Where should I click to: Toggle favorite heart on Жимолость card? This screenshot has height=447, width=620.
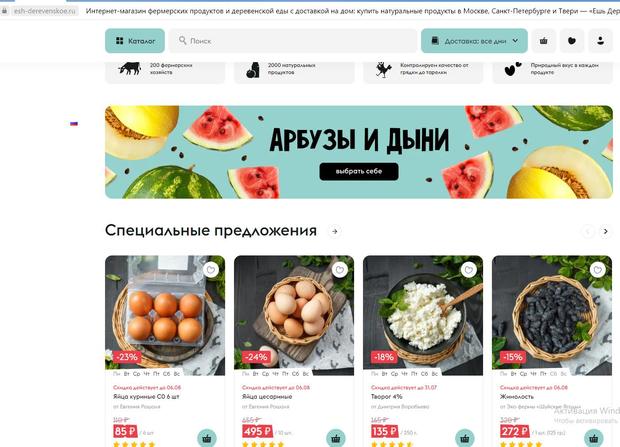point(597,270)
